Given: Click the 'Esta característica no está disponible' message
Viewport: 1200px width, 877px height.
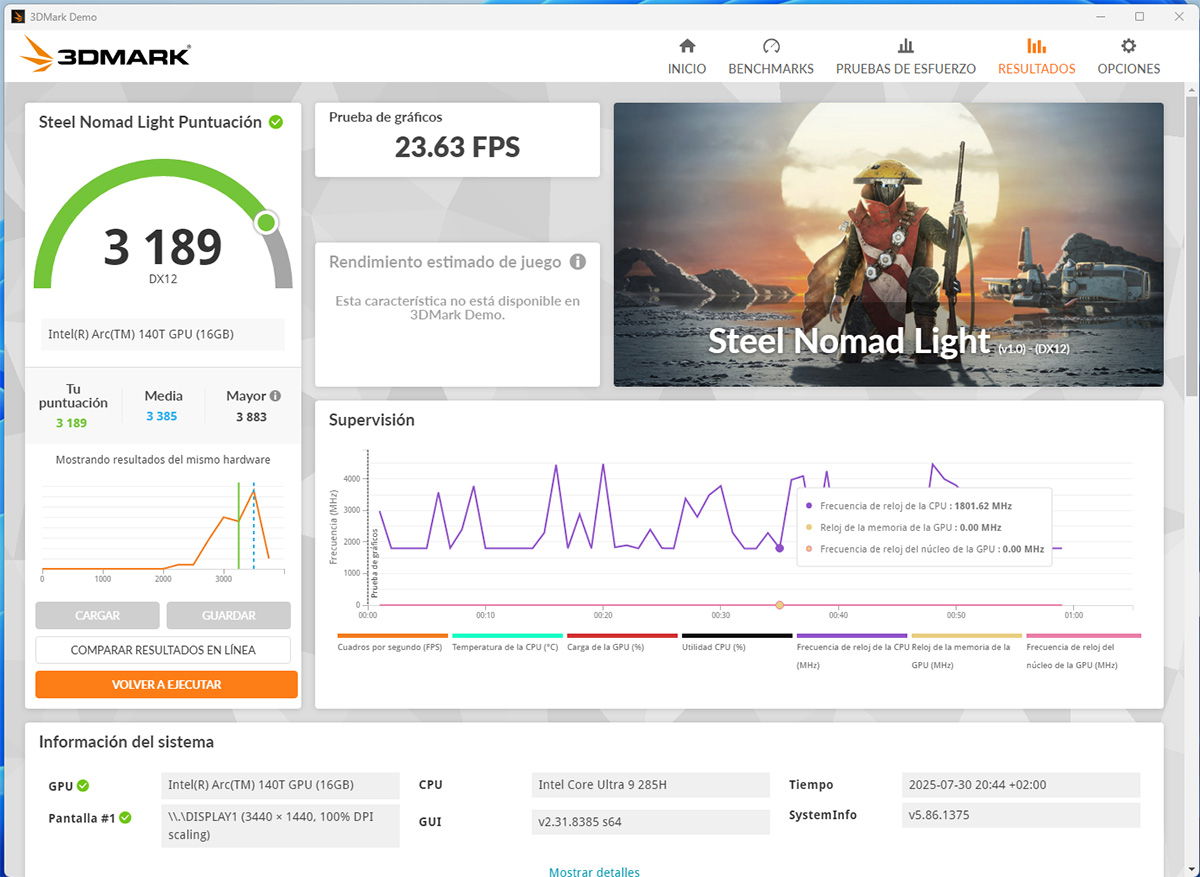Looking at the screenshot, I should pos(457,307).
